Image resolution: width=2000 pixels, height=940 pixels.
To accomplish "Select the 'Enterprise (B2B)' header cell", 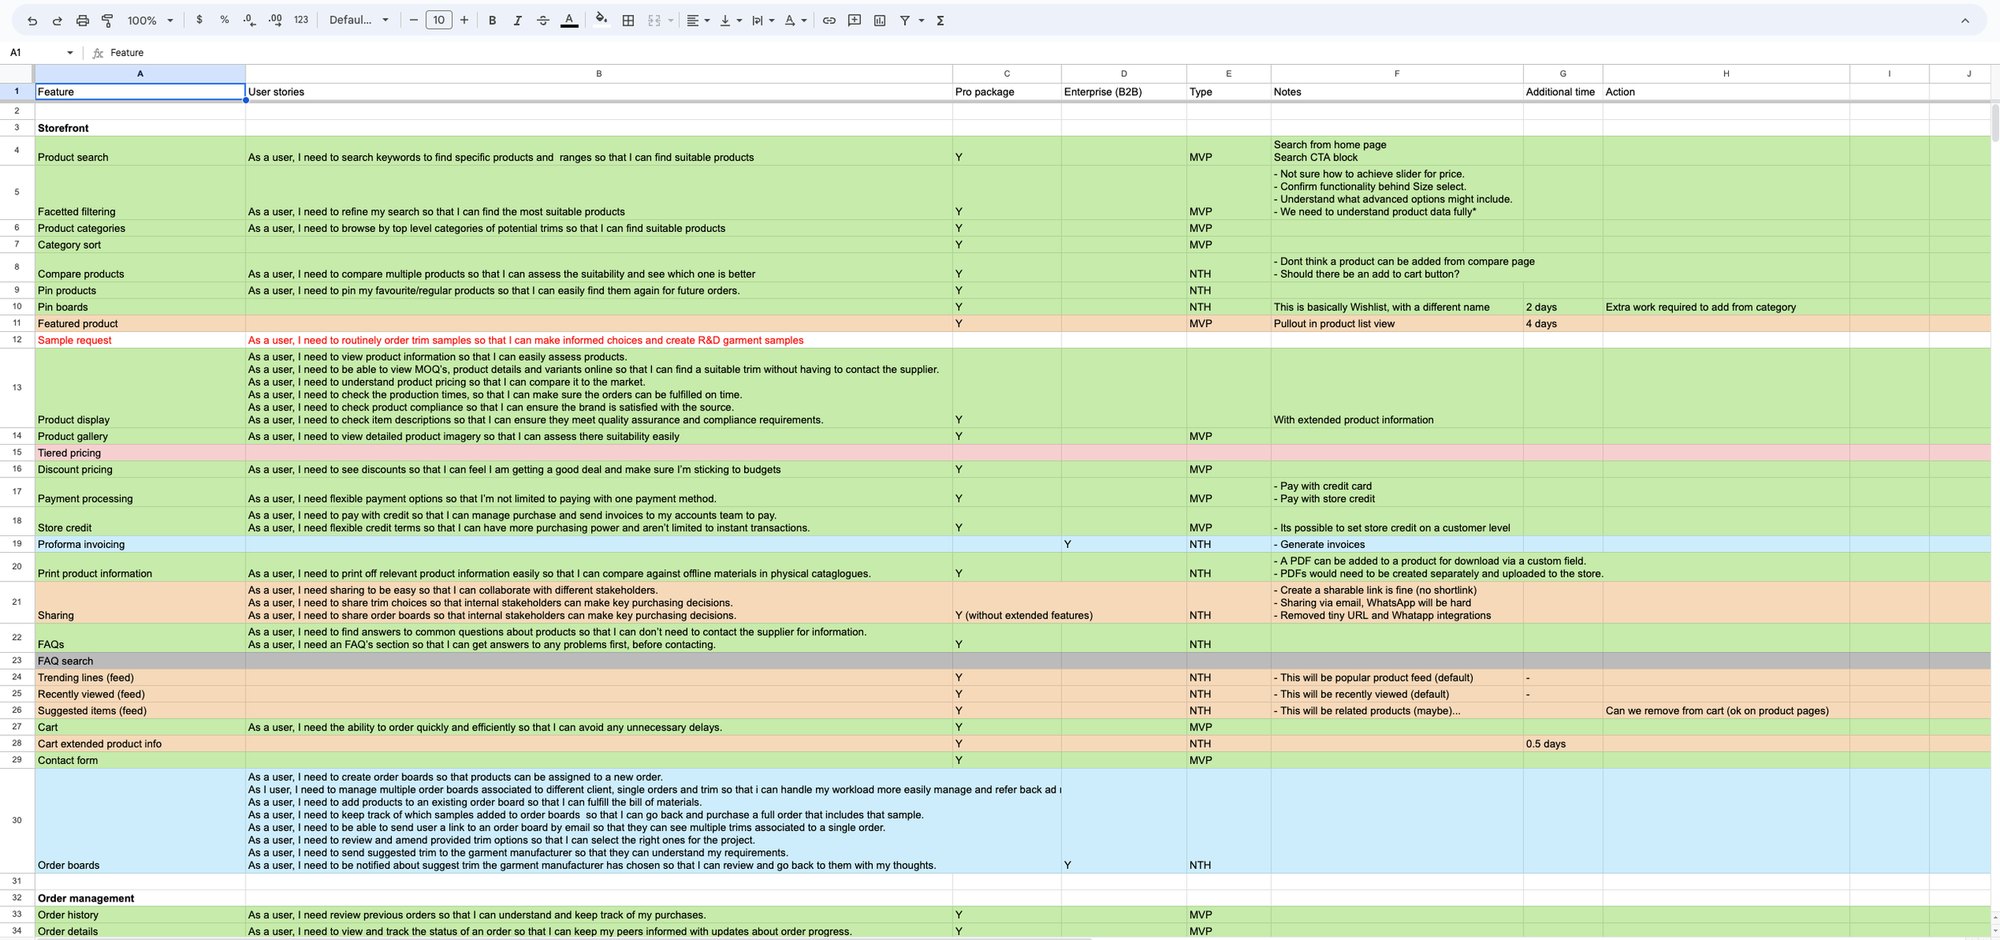I will (x=1124, y=92).
